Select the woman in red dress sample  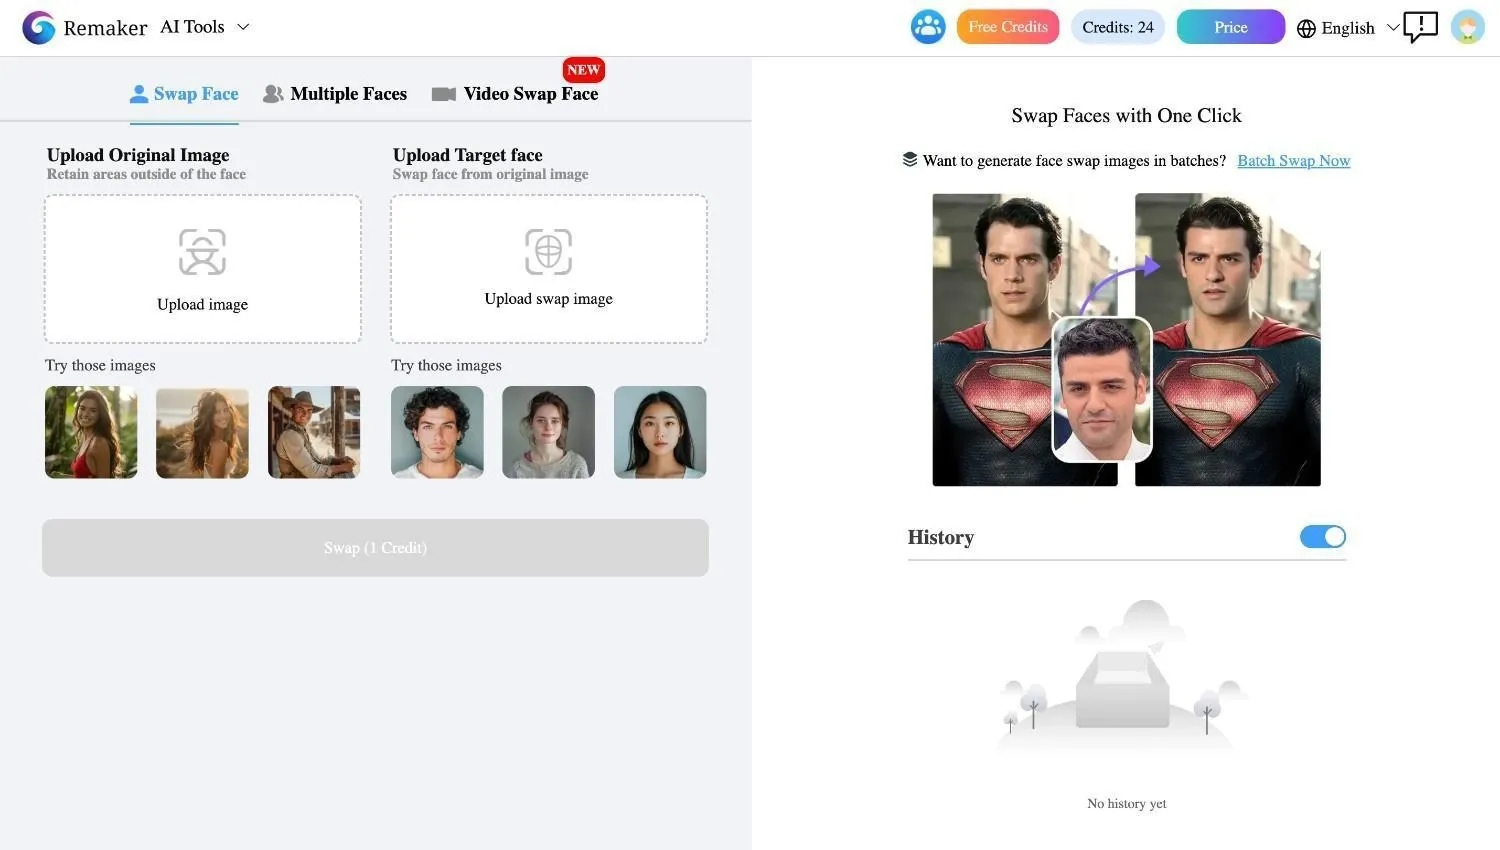pyautogui.click(x=91, y=432)
